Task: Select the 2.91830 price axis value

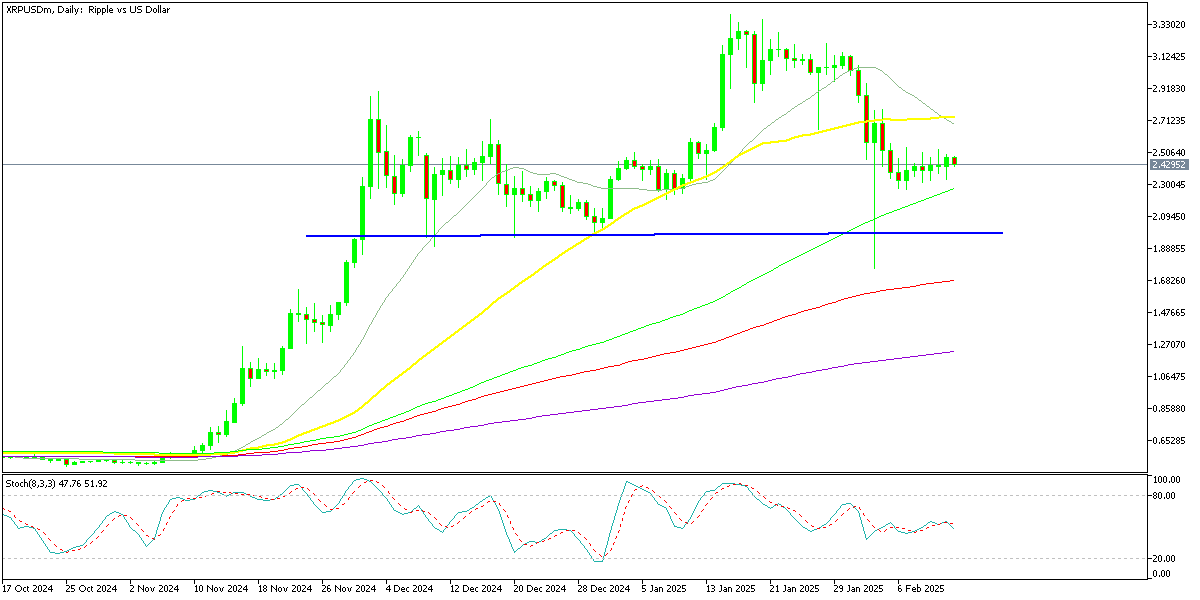Action: [x=1169, y=88]
